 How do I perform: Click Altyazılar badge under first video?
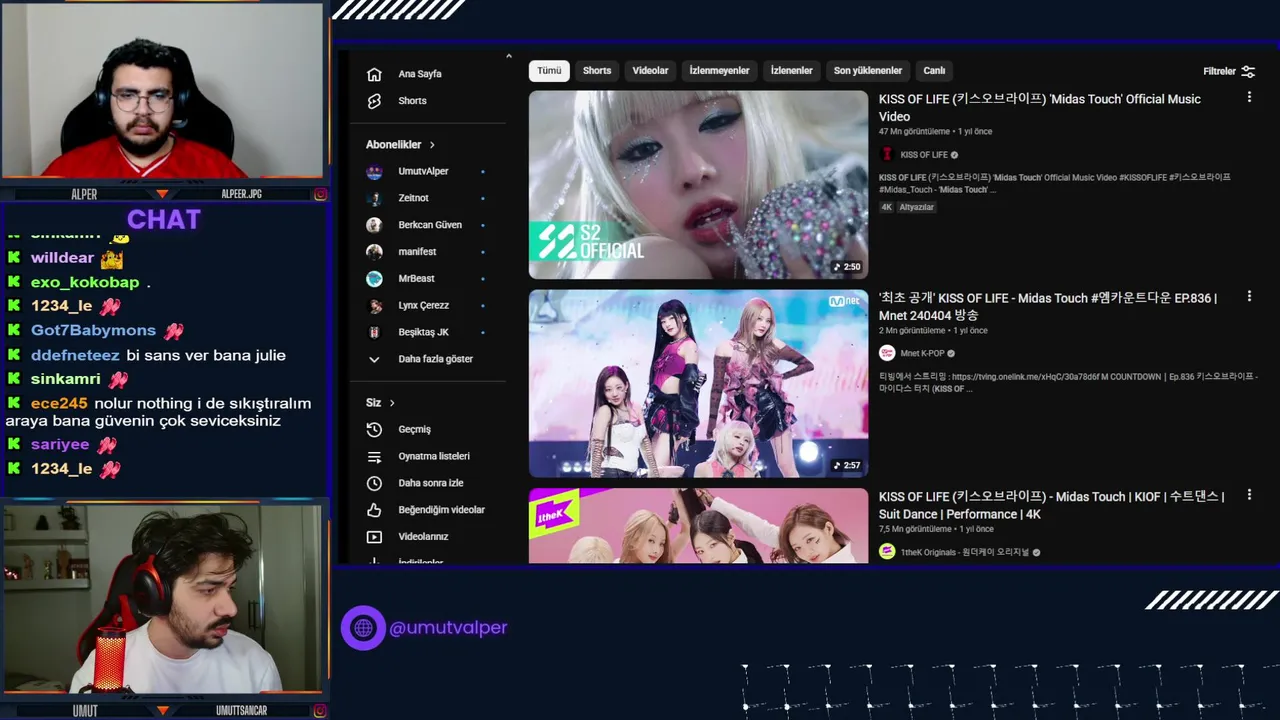pyautogui.click(x=916, y=207)
